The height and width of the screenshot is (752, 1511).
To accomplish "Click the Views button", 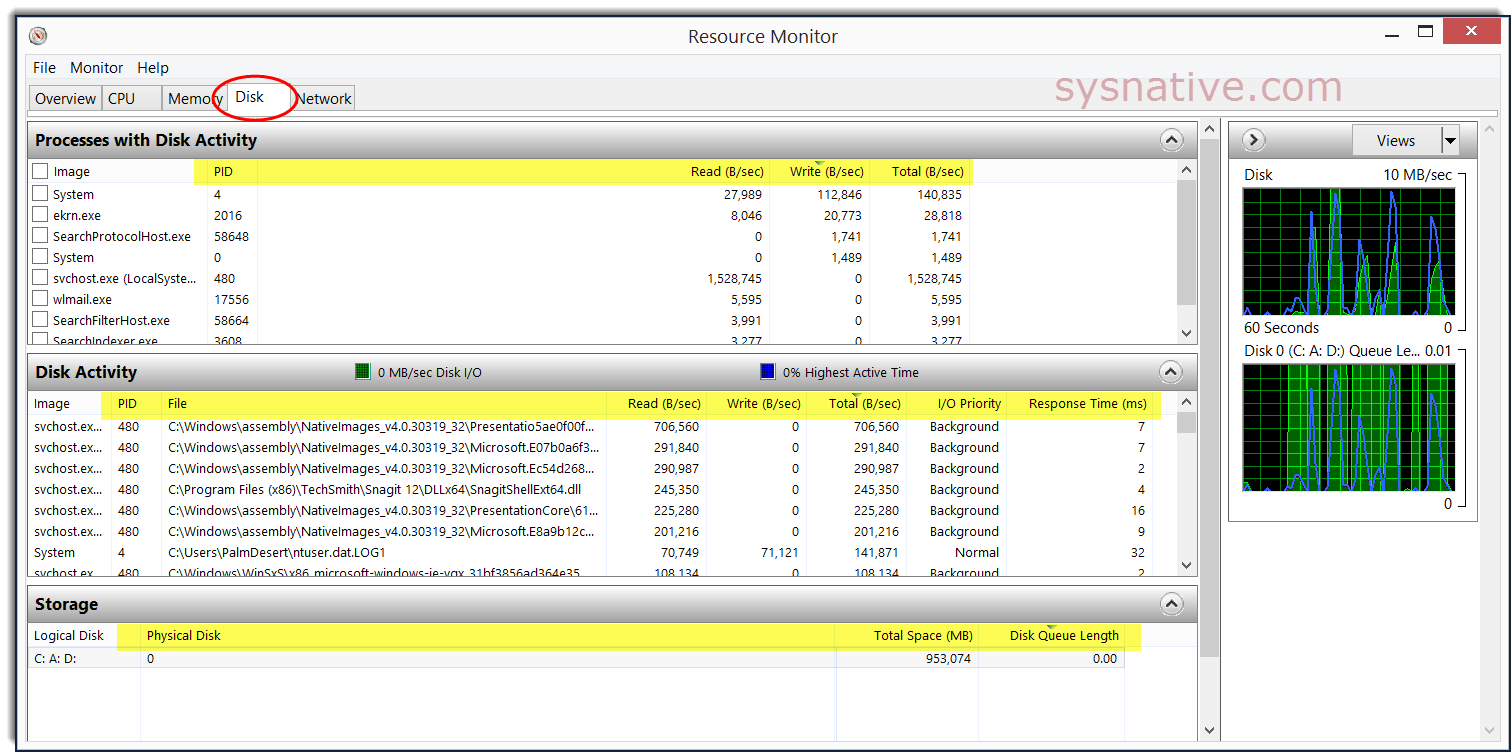I will point(1396,141).
